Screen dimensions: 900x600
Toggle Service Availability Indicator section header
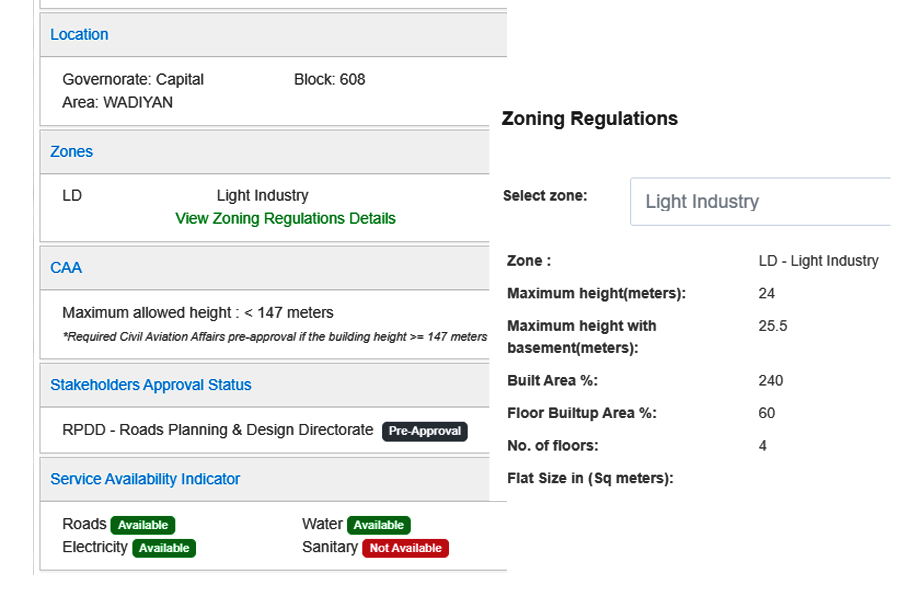pos(145,479)
